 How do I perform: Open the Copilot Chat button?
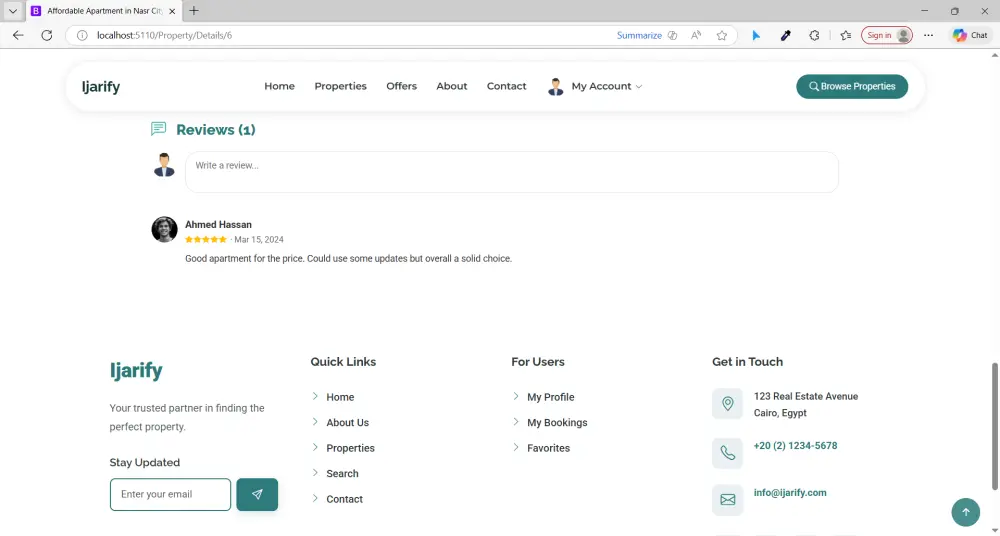(x=971, y=35)
